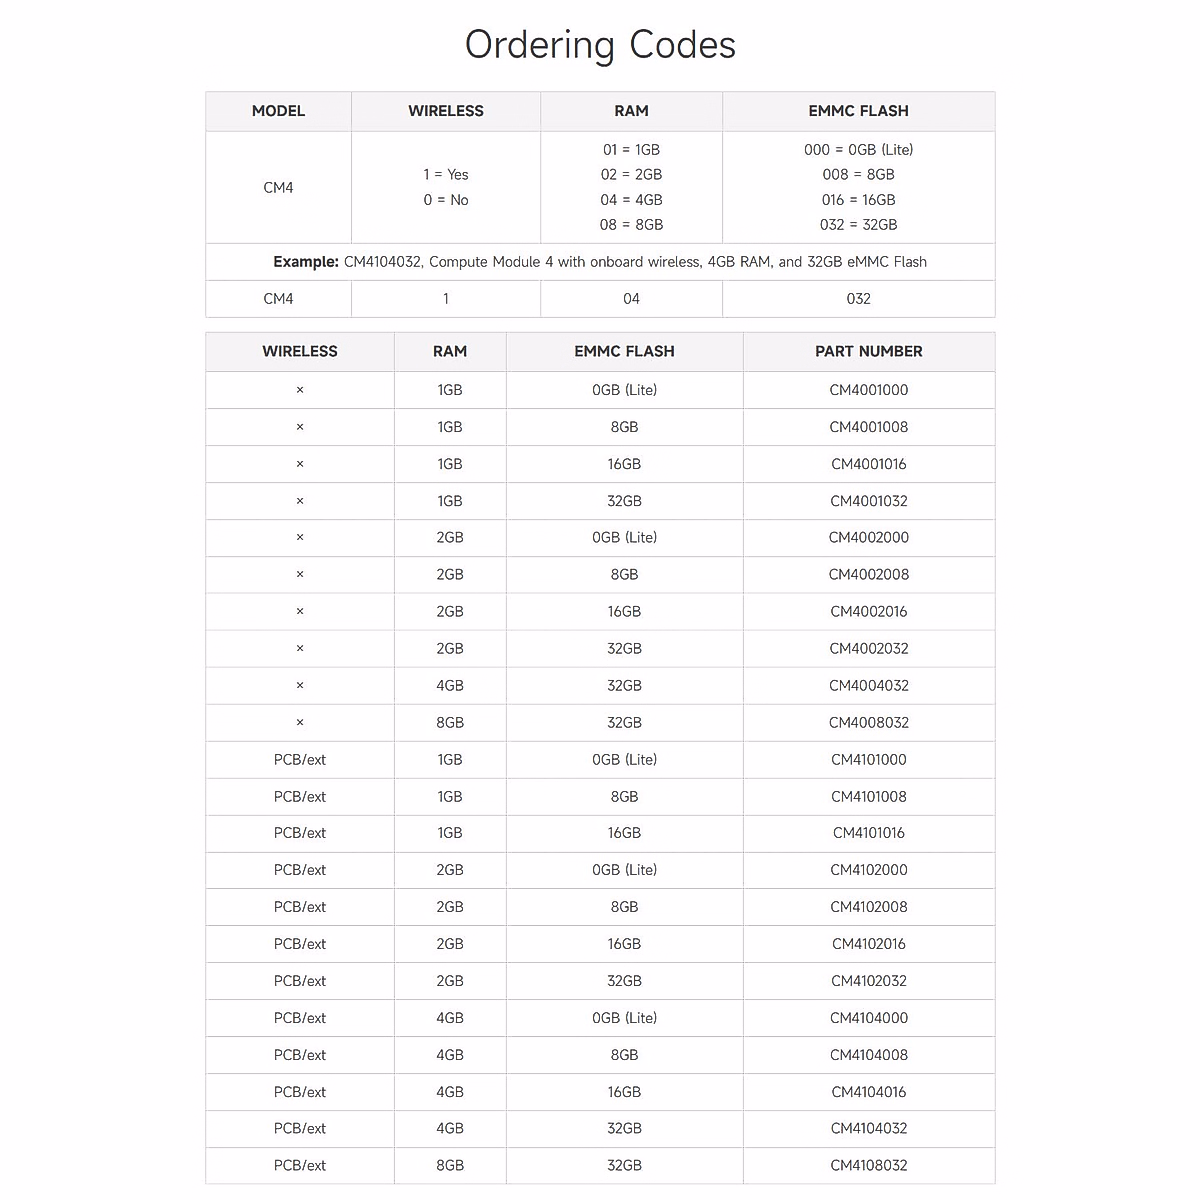Viewport: 1200px width, 1200px height.
Task: Click the MODEL column header
Action: [278, 111]
